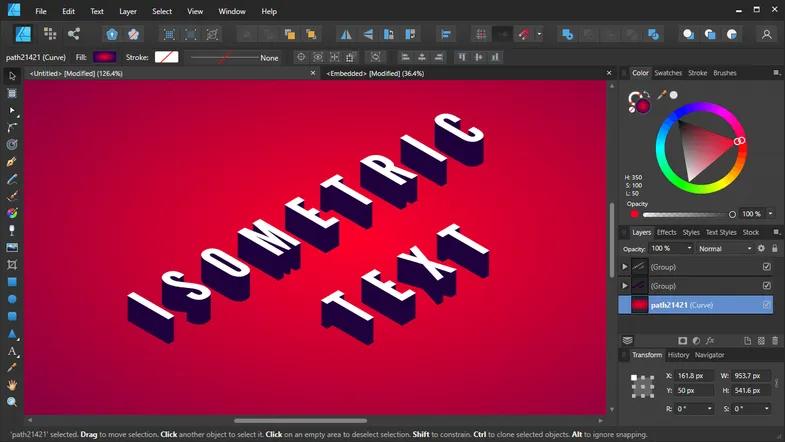Viewport: 785px width, 442px height.
Task: Pick the Hand view tool
Action: pyautogui.click(x=12, y=385)
